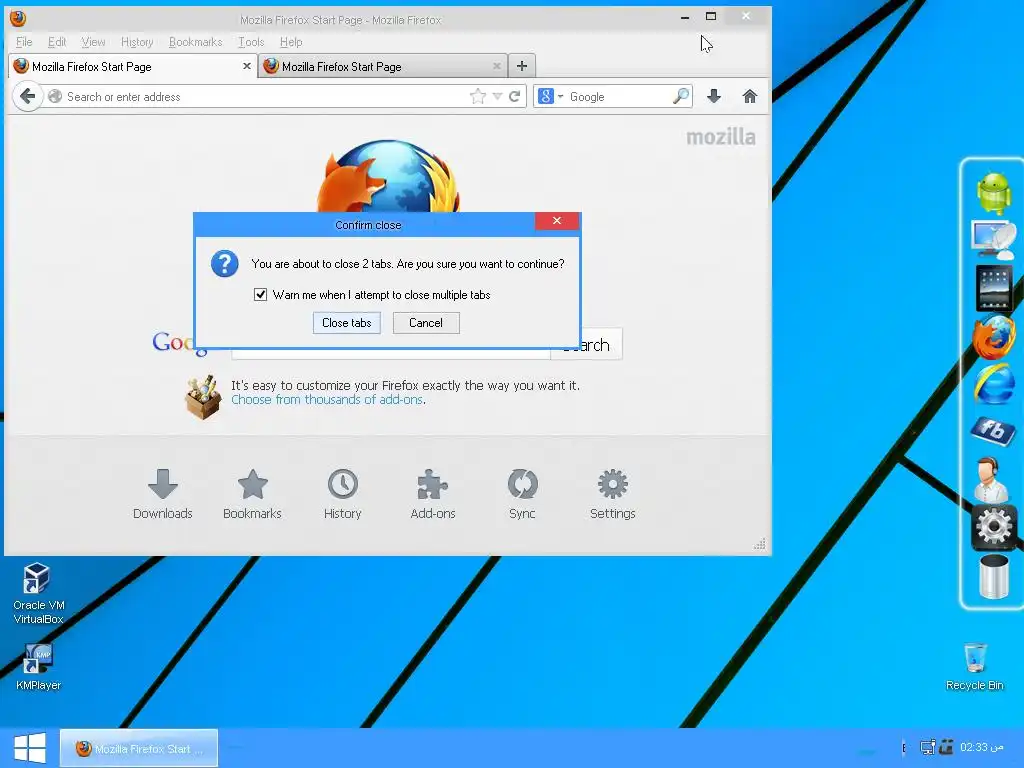Open the address bar history dropdown arrow
This screenshot has width=1024, height=768.
pos(497,97)
